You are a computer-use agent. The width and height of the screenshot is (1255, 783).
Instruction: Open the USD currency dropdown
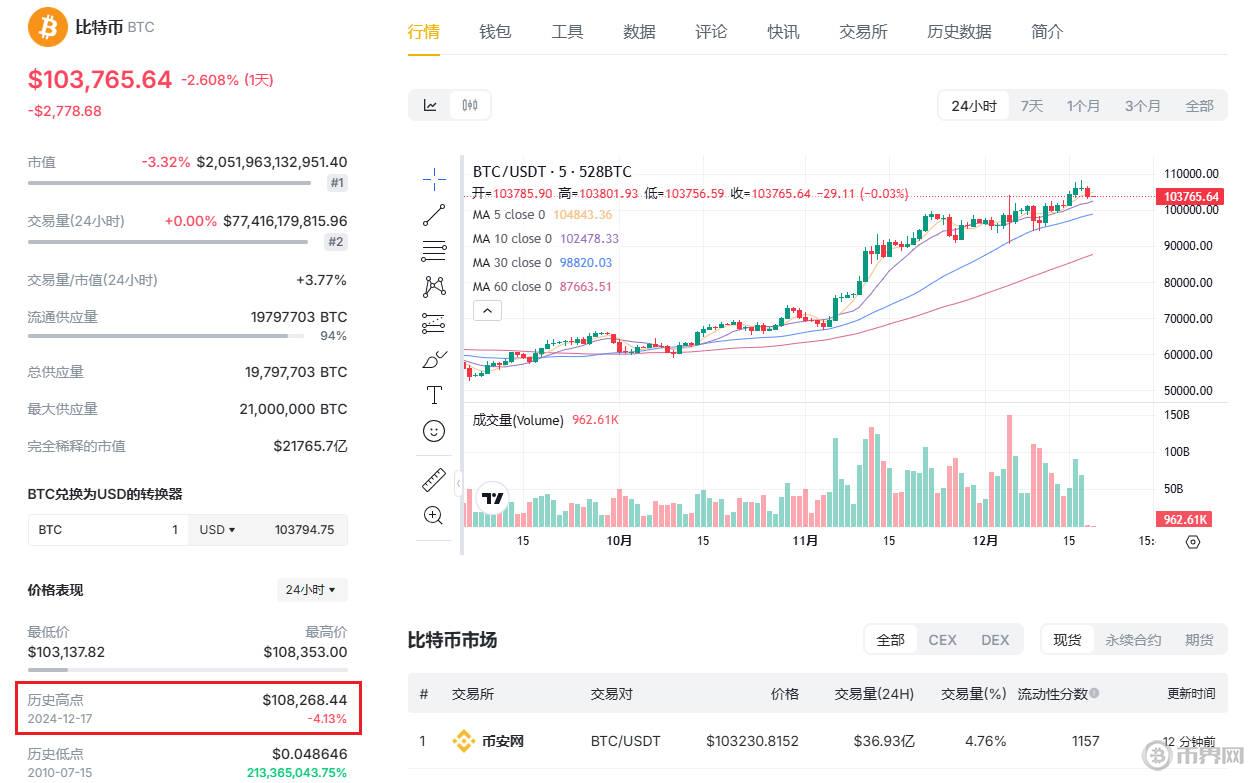click(216, 530)
